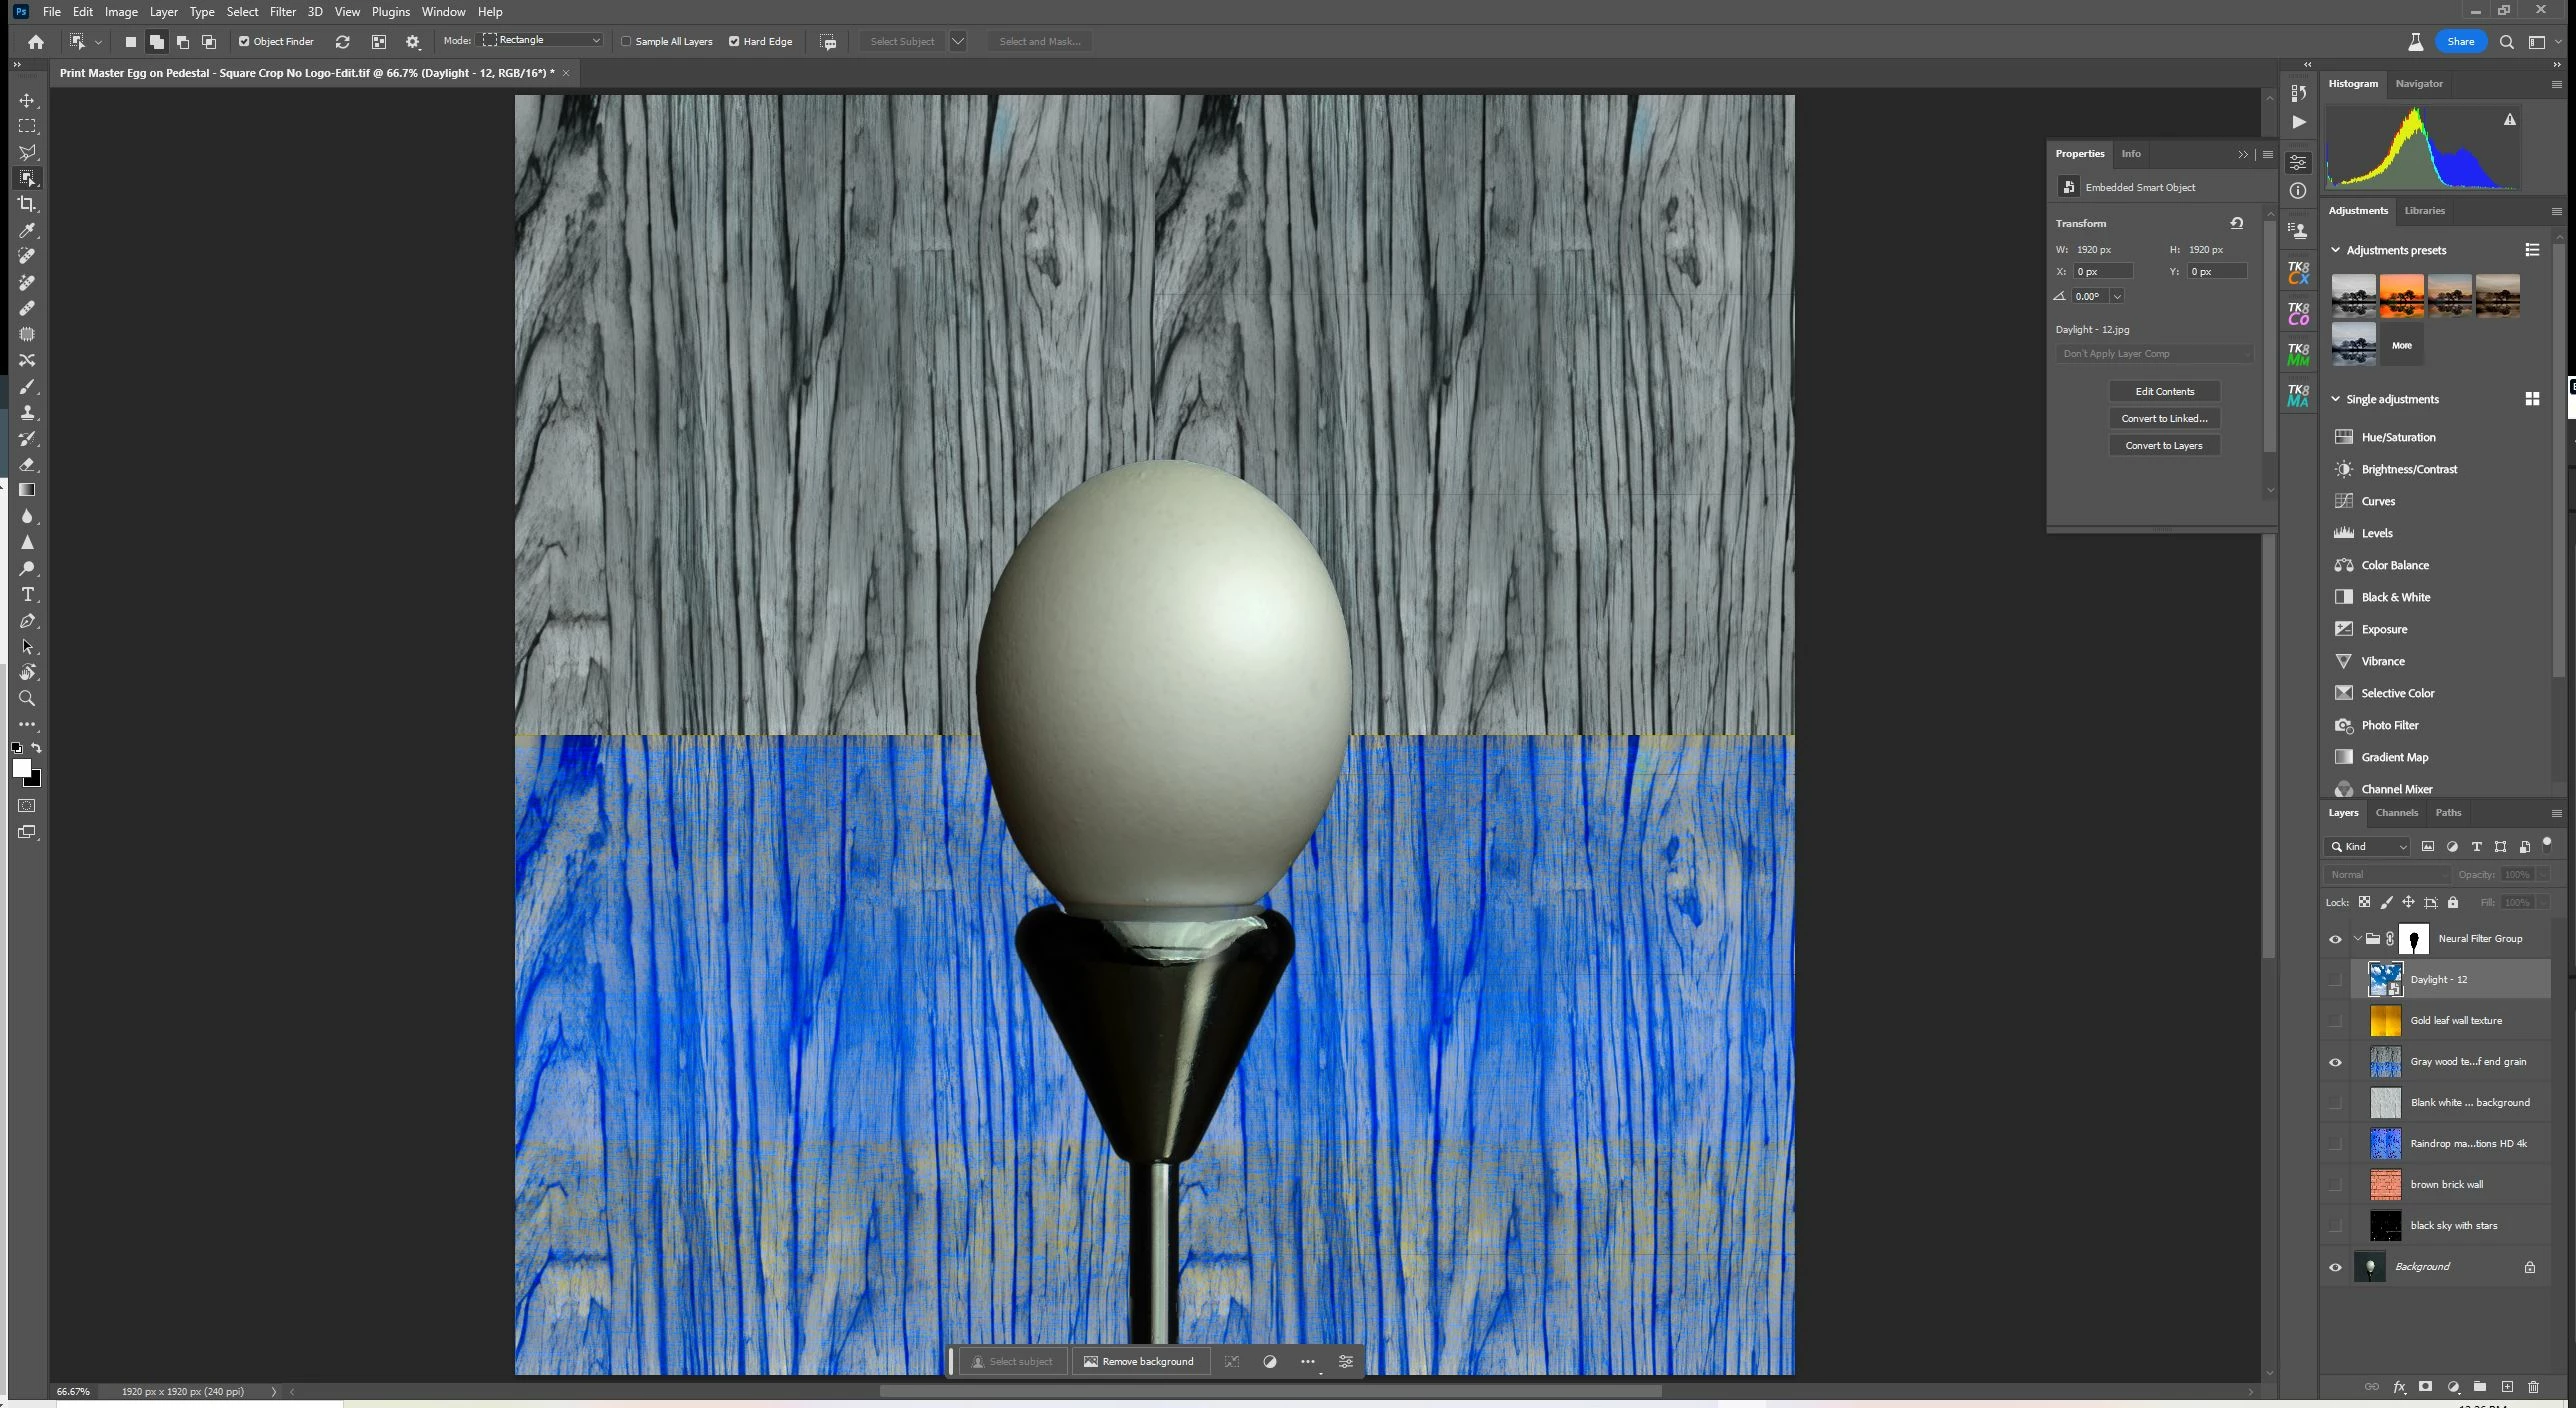This screenshot has width=2576, height=1408.
Task: Select the Move tool
Action: [27, 101]
